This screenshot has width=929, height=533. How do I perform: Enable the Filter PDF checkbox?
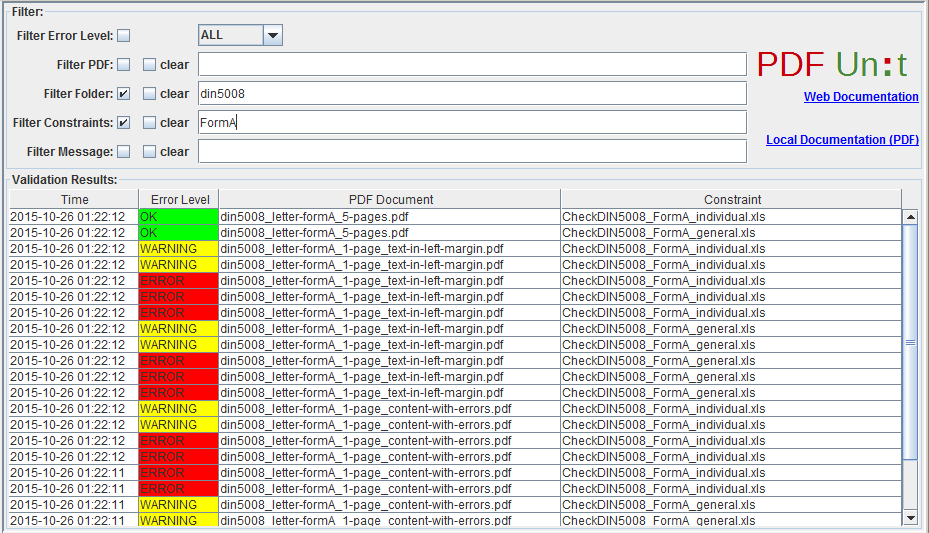coord(124,65)
